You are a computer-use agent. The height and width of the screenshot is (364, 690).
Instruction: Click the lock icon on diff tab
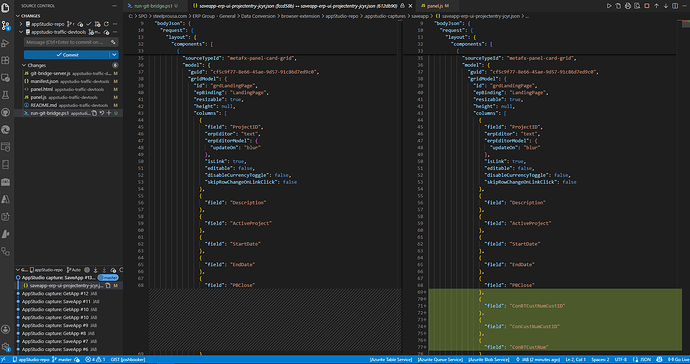[x=402, y=6]
